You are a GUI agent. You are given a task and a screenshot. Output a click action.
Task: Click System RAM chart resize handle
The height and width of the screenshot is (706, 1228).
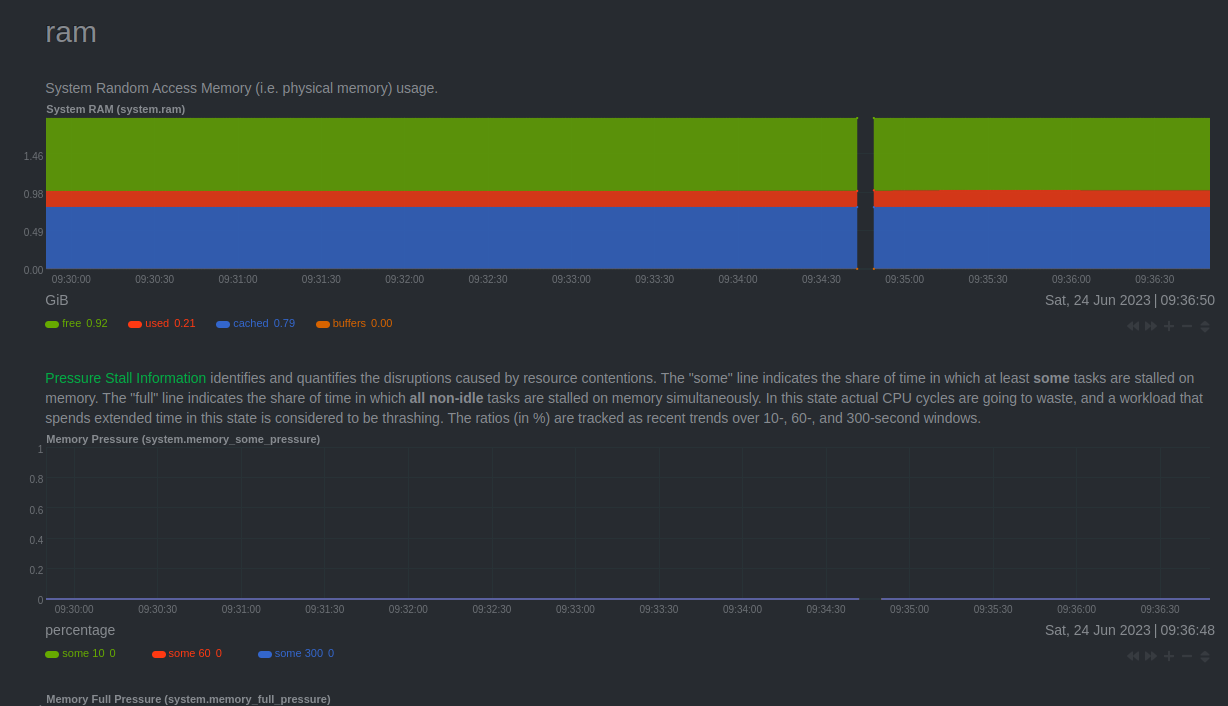coord(1205,326)
